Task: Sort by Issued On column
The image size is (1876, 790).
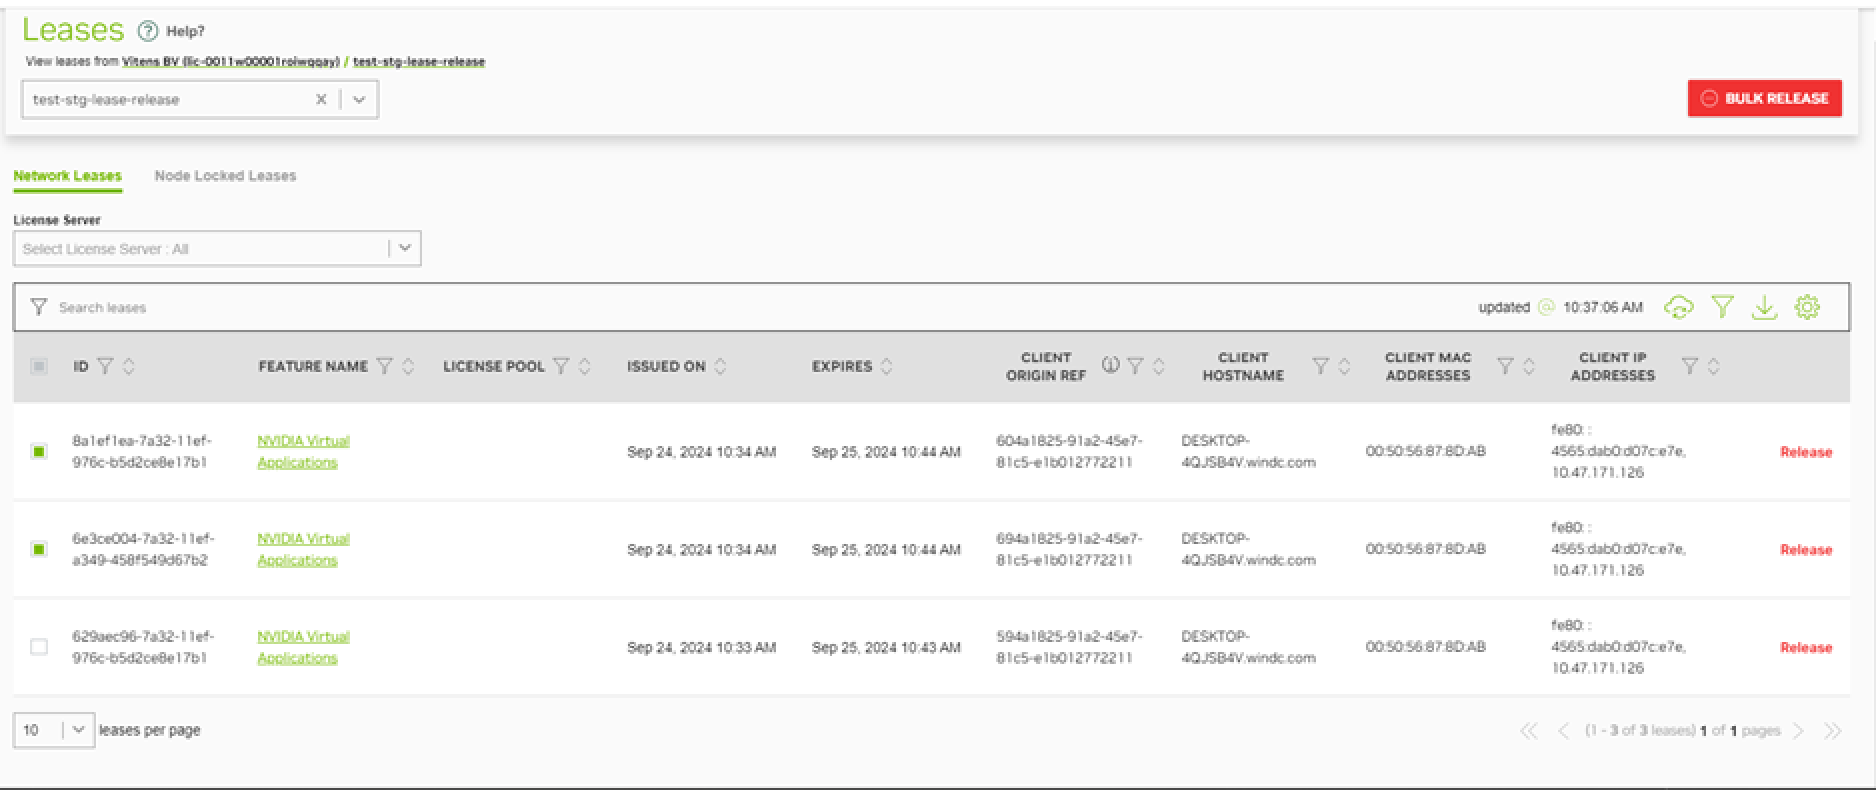Action: [720, 366]
